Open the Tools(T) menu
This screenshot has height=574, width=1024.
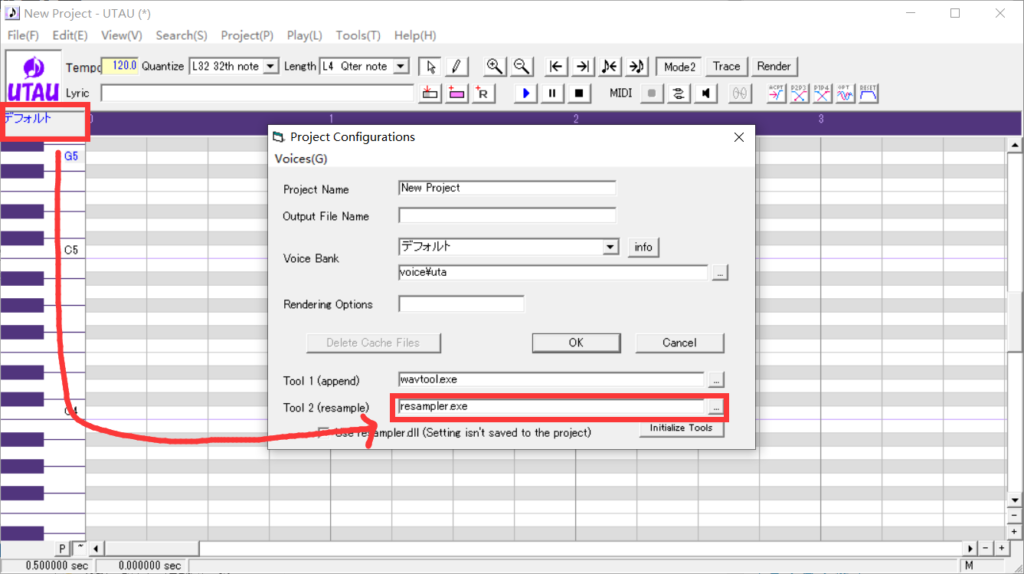(x=358, y=35)
